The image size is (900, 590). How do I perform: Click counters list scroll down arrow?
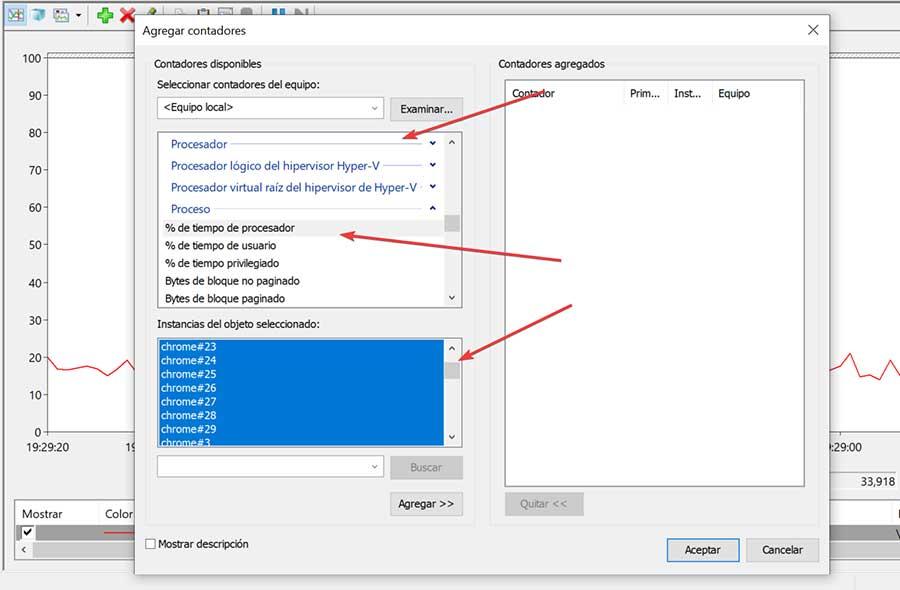[x=452, y=298]
